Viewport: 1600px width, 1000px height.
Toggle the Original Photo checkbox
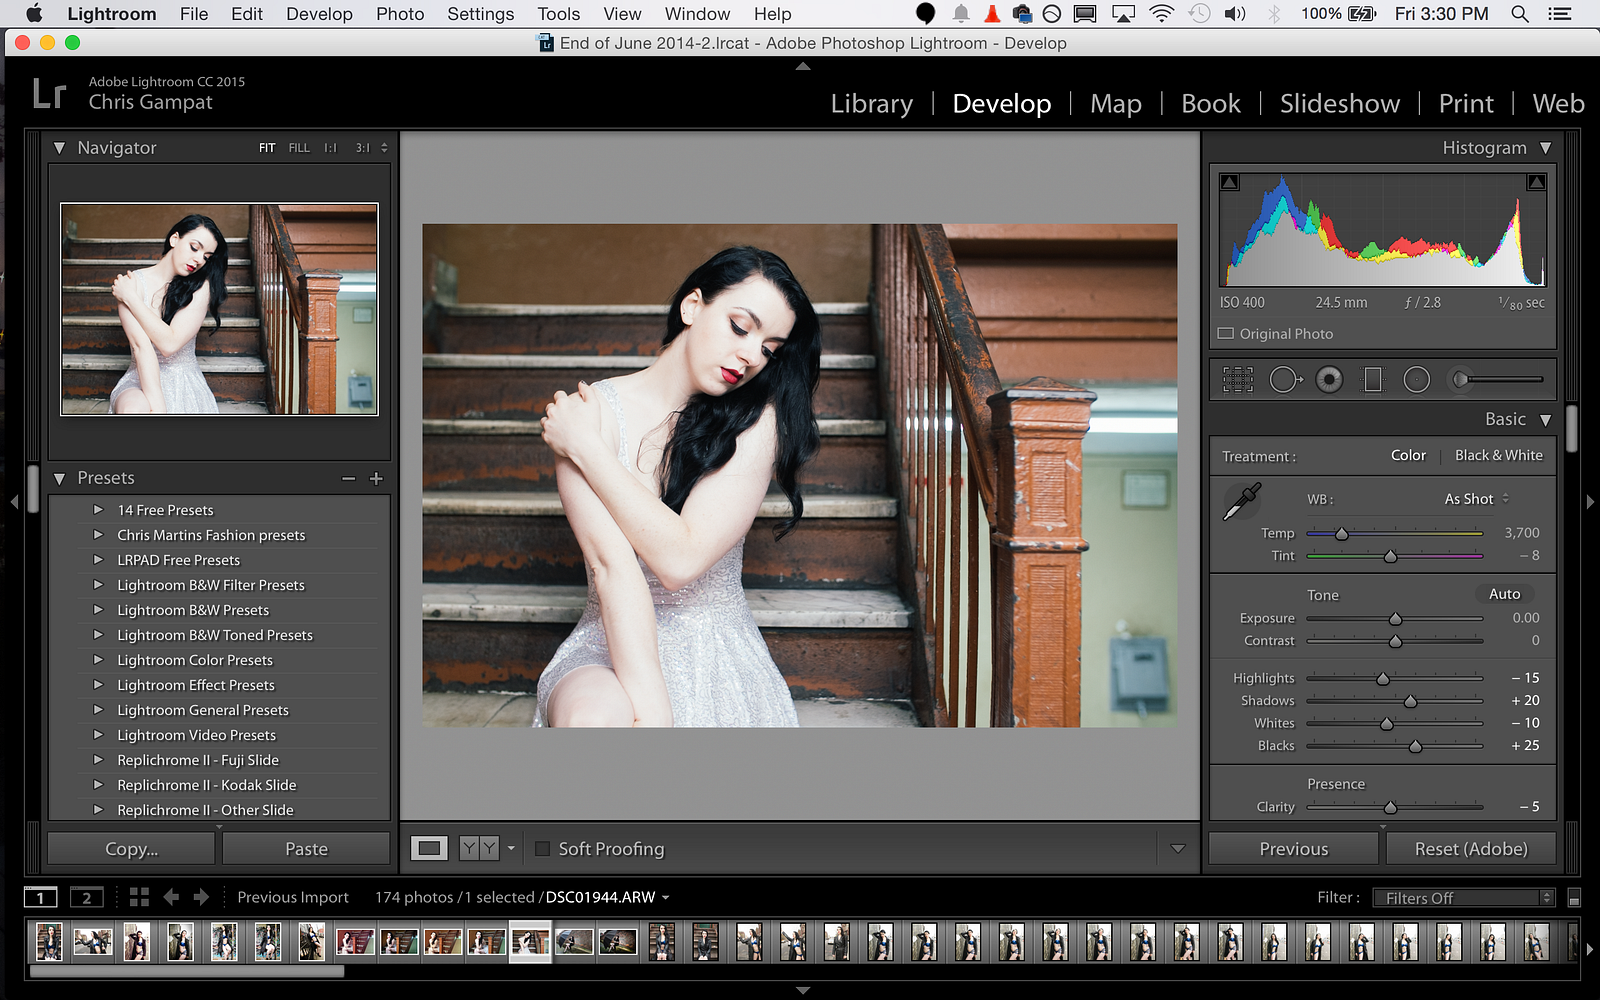pos(1226,334)
